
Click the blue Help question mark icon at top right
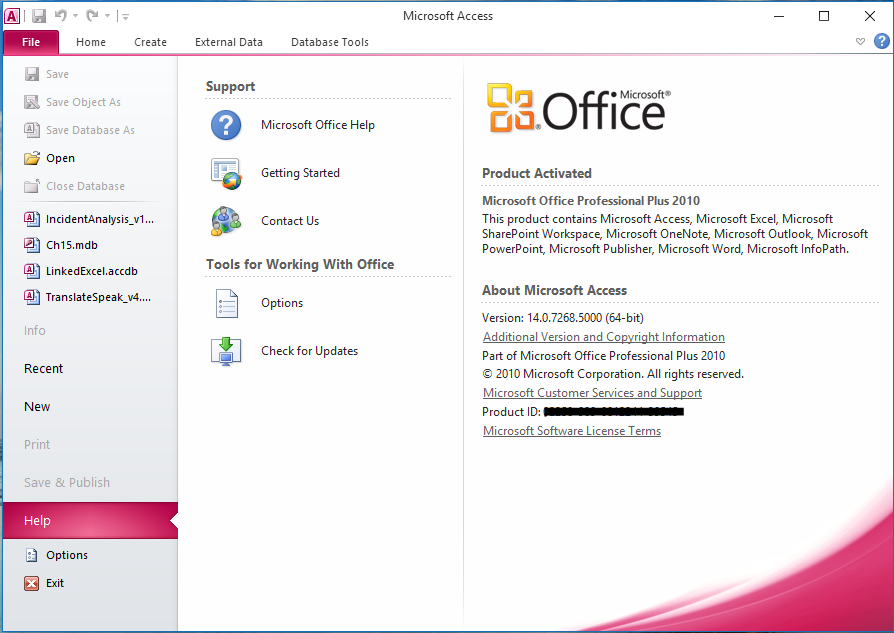coord(881,41)
